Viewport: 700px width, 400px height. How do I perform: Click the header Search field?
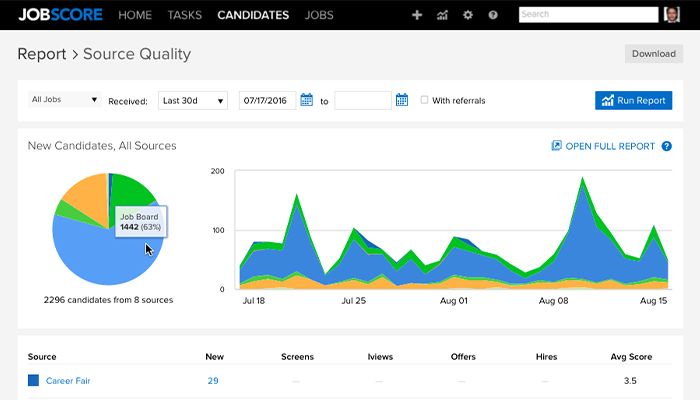[587, 15]
